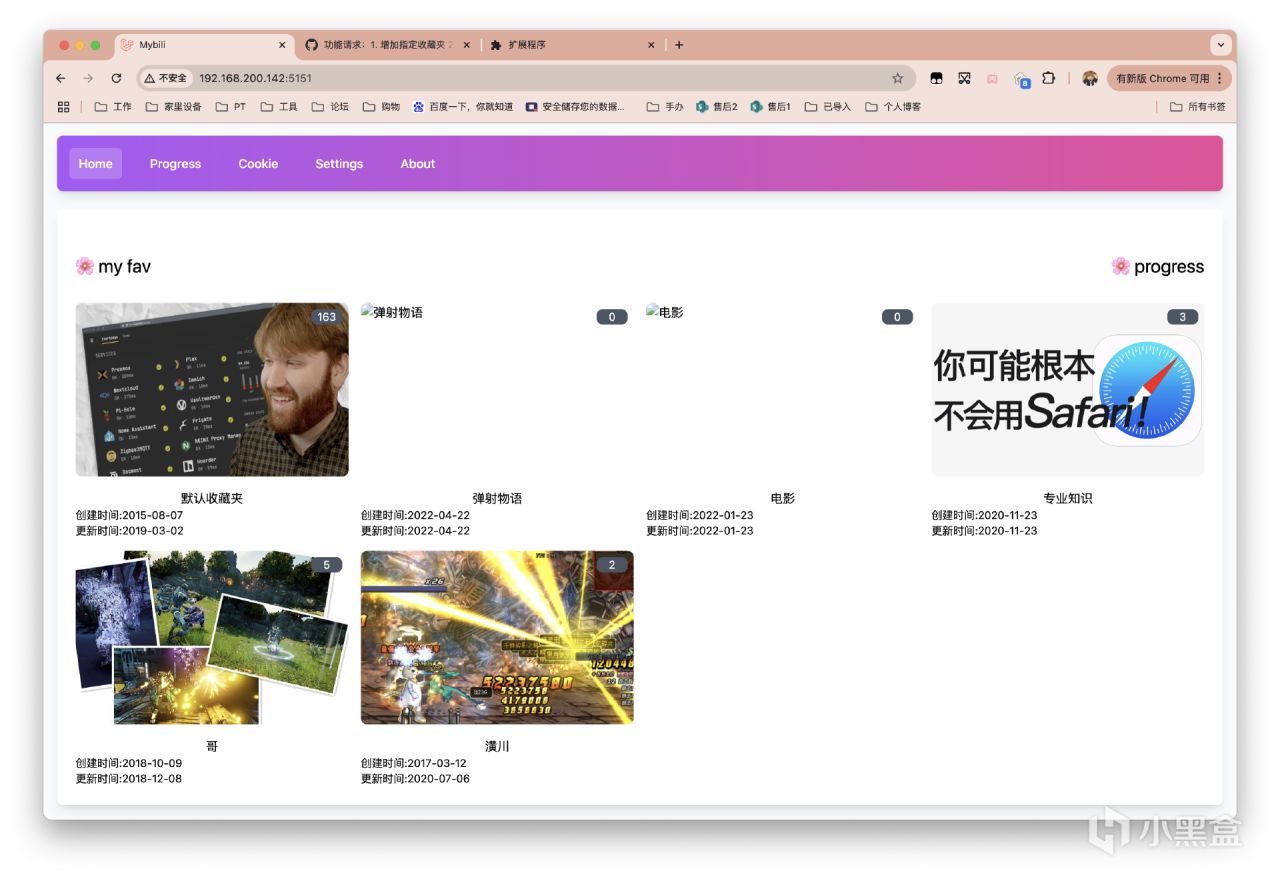Select the Mybili browser tab
1280x877 pixels.
coord(204,45)
